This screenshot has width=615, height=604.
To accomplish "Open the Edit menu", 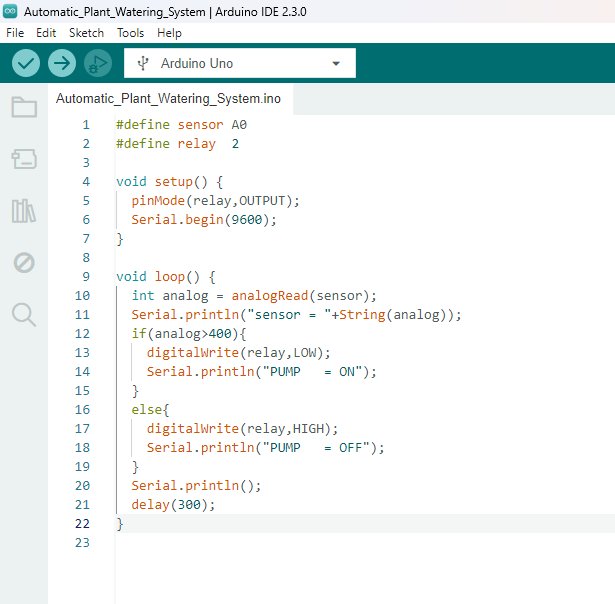I will point(46,33).
